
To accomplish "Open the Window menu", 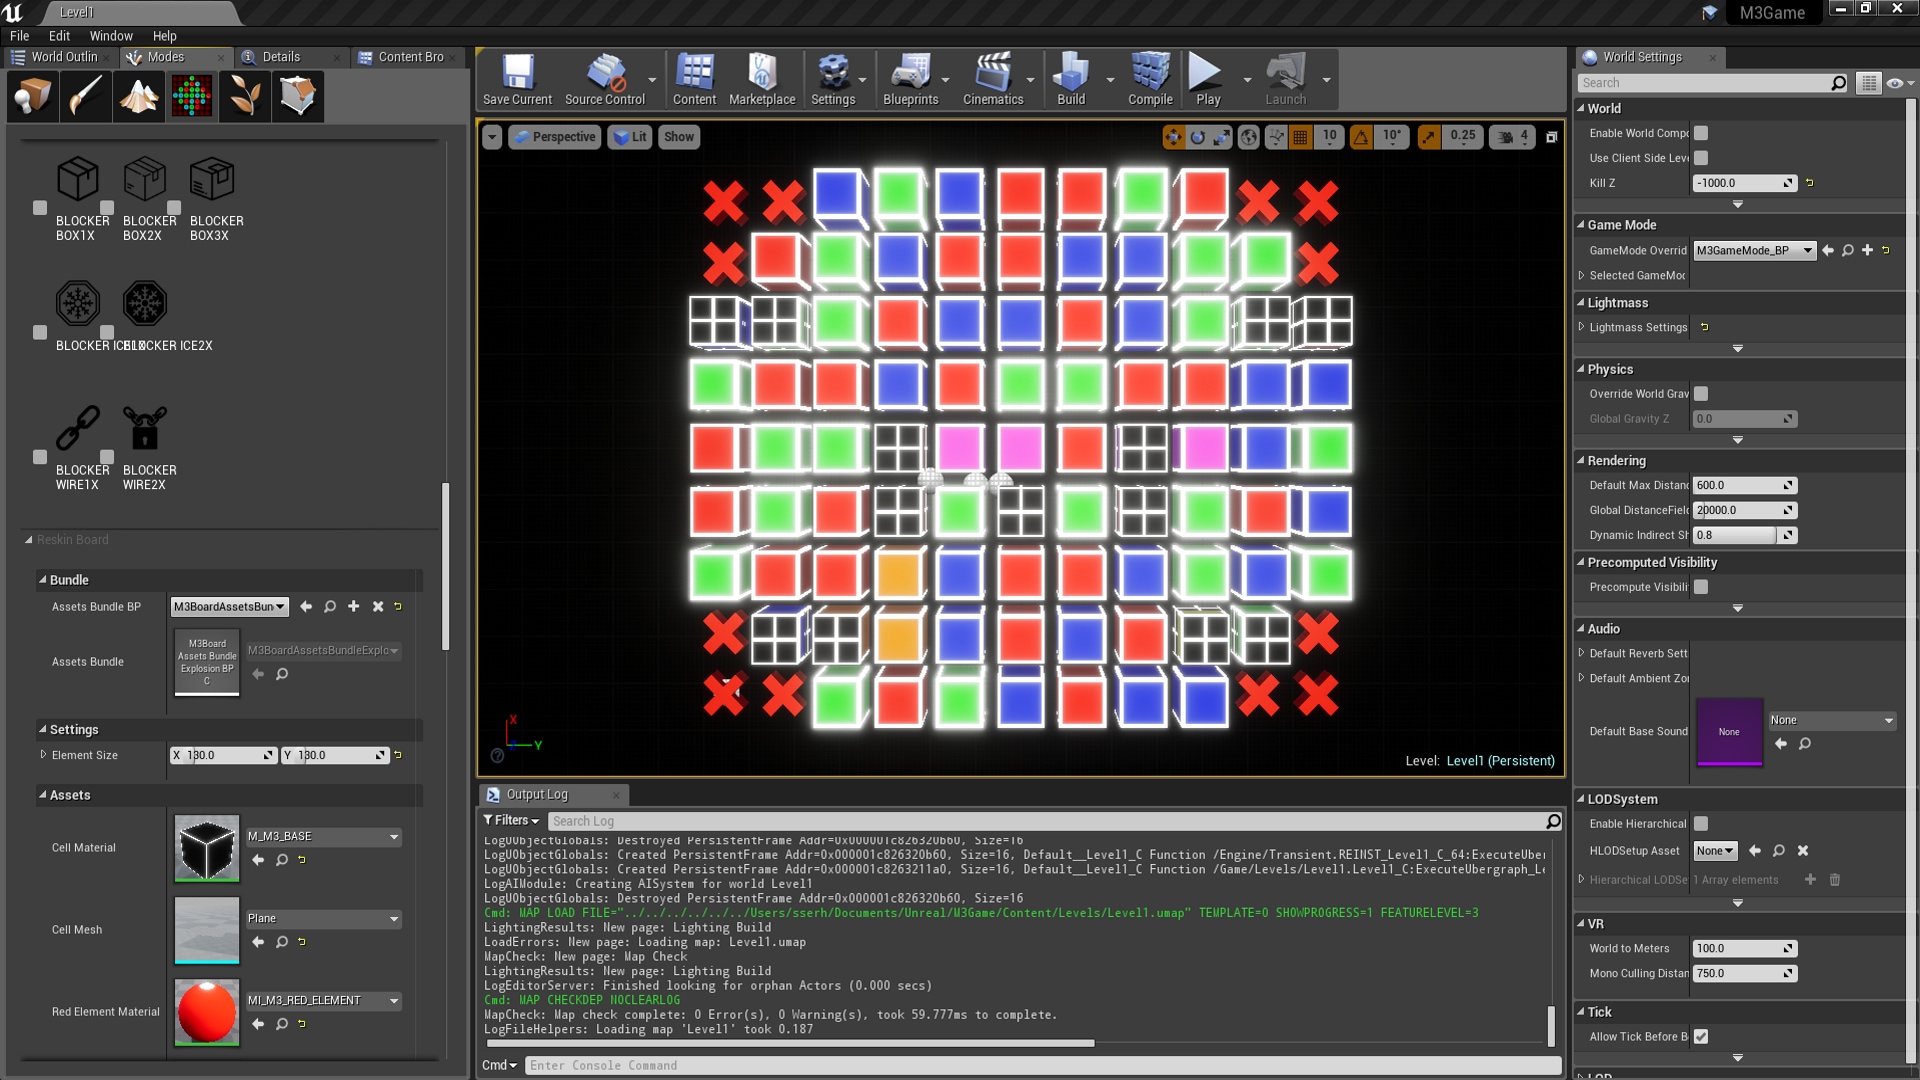I will pyautogui.click(x=110, y=36).
